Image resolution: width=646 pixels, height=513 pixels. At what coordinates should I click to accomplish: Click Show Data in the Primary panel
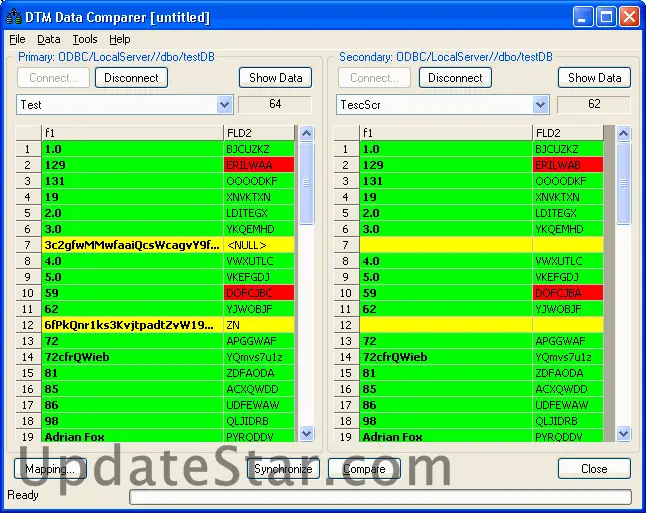coord(276,77)
